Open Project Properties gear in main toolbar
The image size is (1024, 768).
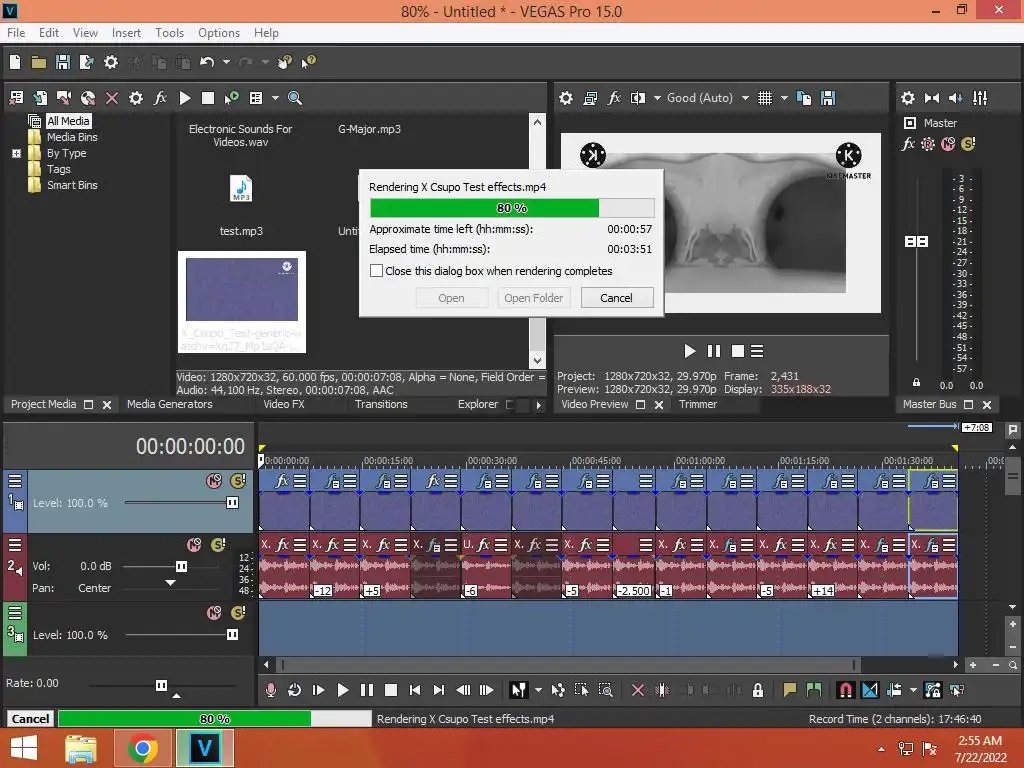111,62
